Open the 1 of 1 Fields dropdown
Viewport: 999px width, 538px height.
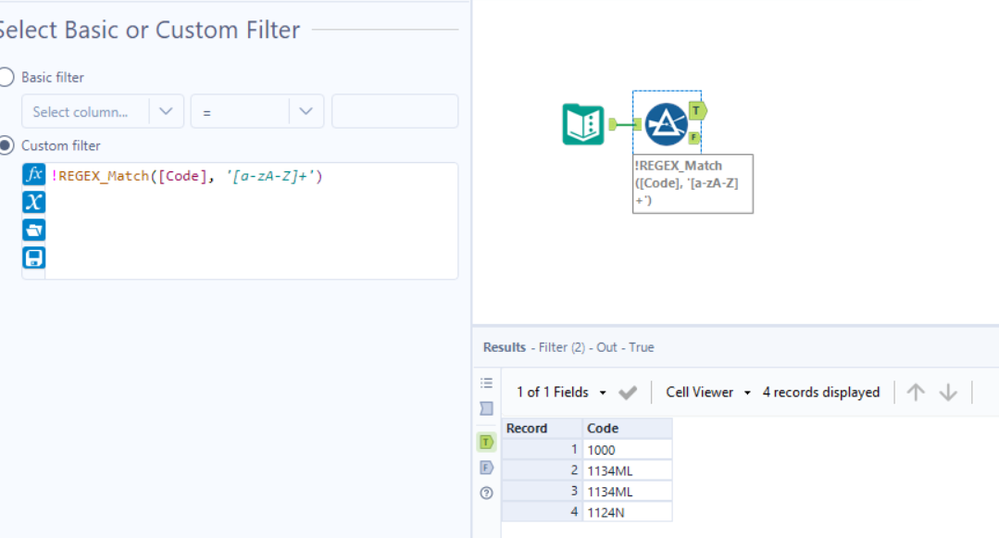(x=561, y=392)
